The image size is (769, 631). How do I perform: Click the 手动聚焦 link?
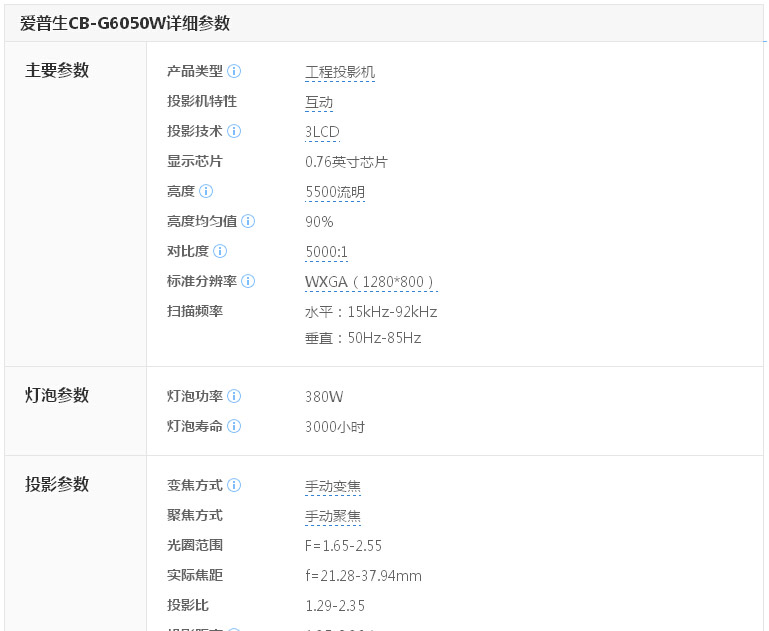(x=333, y=516)
